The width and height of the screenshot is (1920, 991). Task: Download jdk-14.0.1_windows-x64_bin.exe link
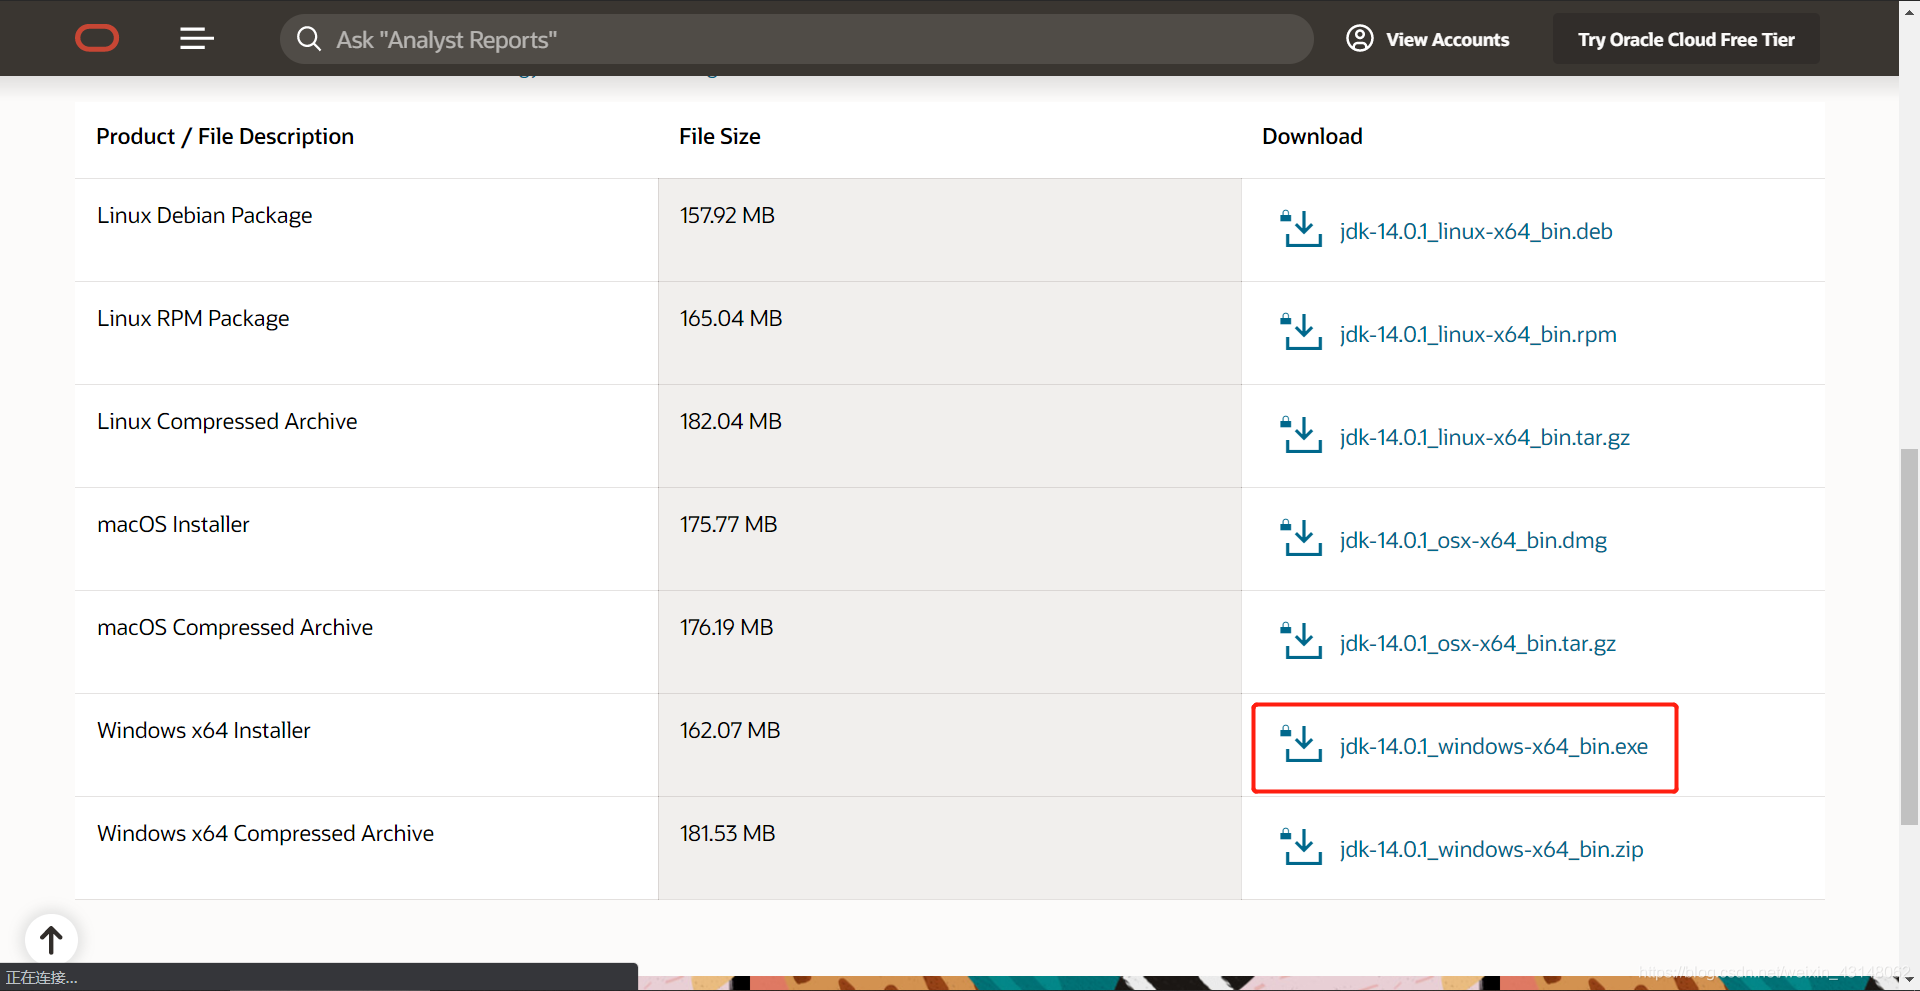point(1494,746)
